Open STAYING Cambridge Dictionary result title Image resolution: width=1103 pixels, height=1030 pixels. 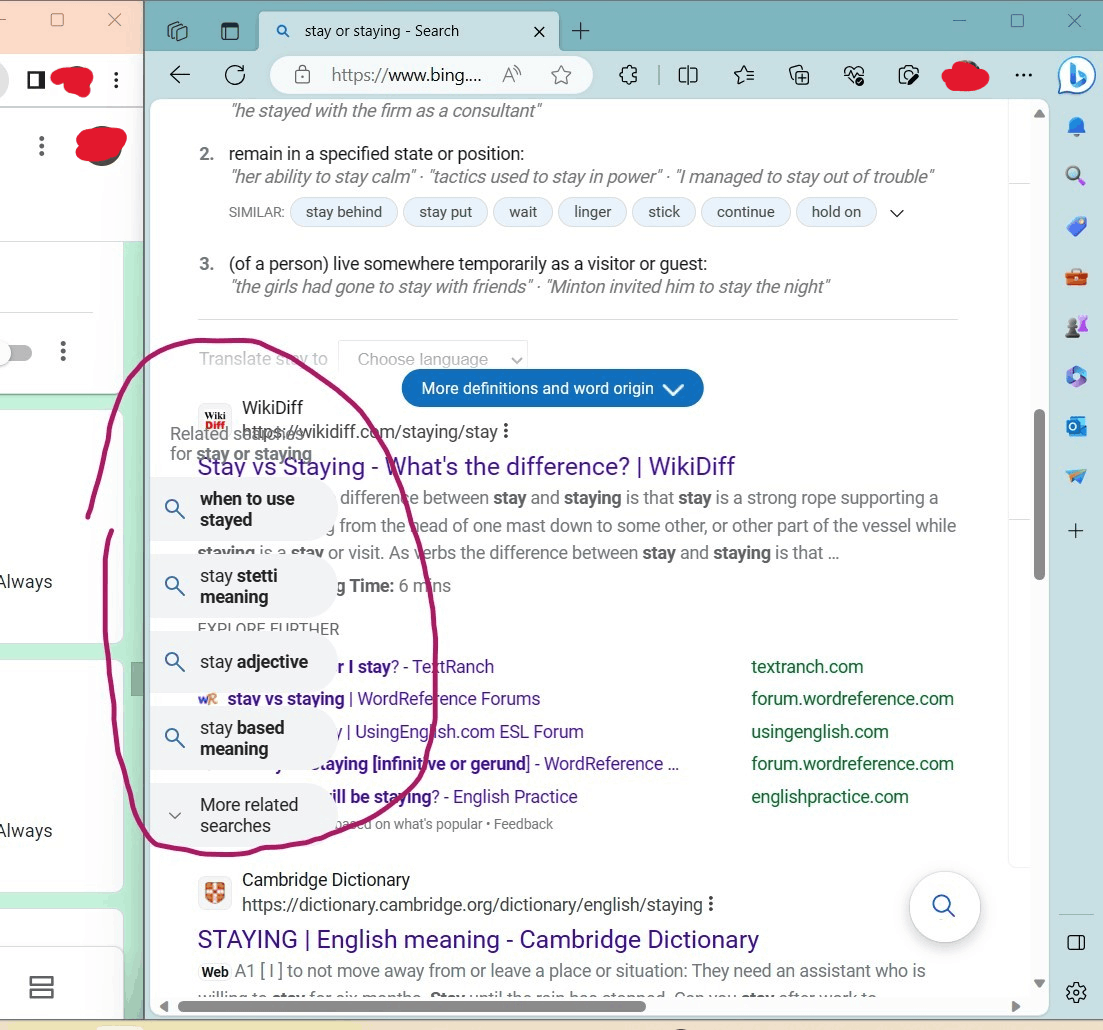(478, 939)
